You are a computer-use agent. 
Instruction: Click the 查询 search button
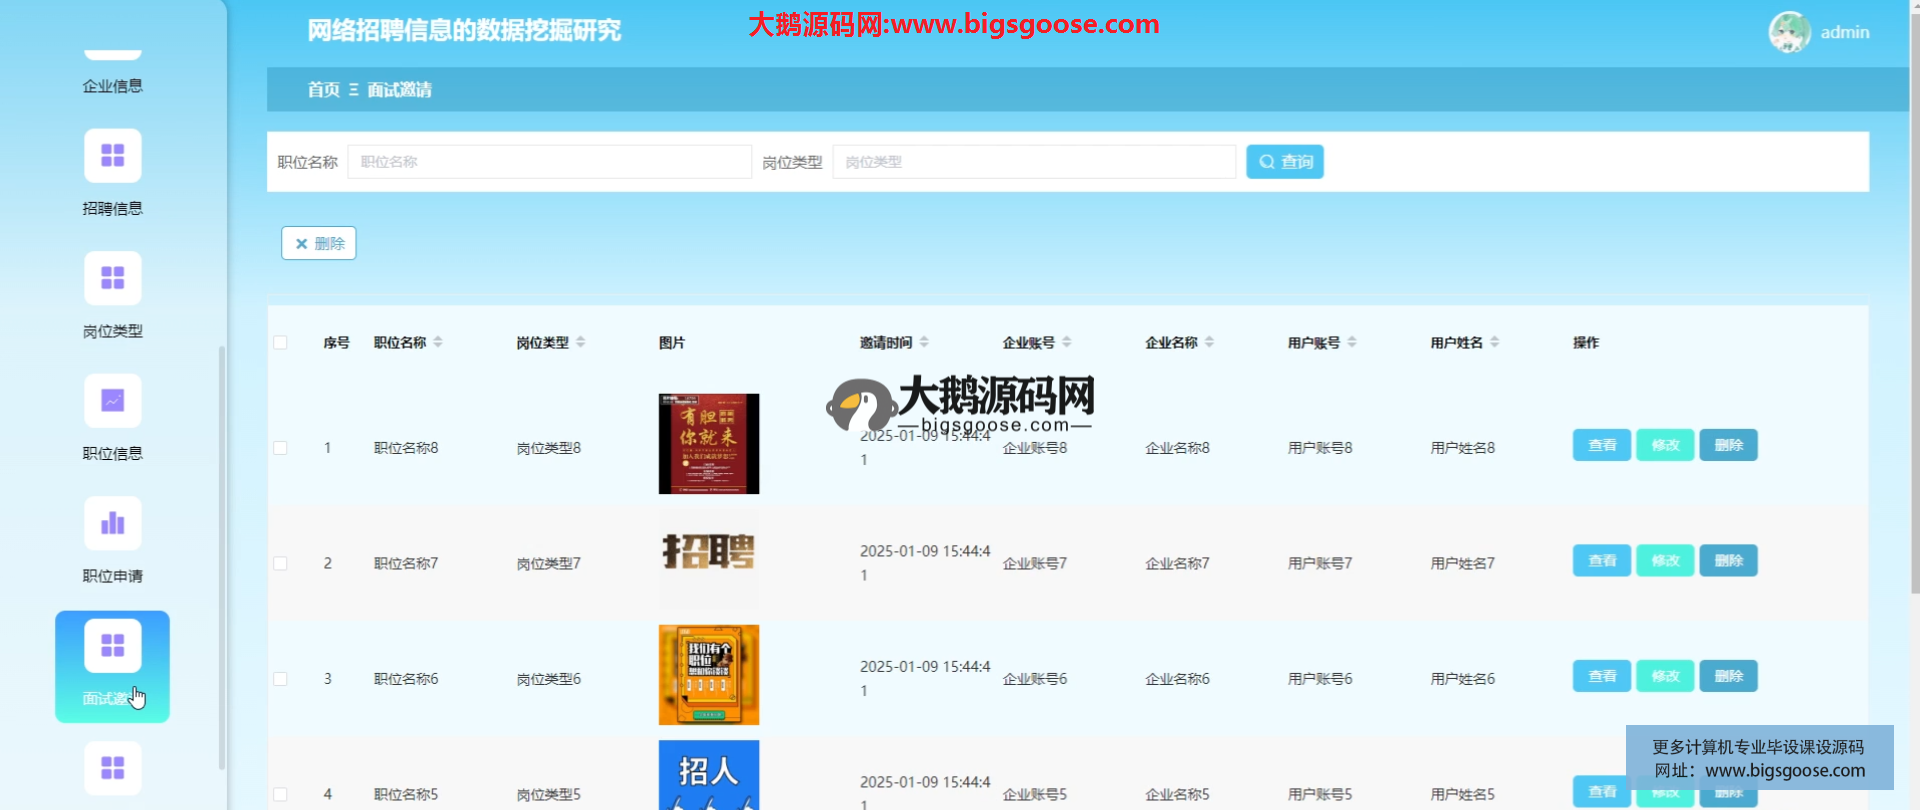1284,162
